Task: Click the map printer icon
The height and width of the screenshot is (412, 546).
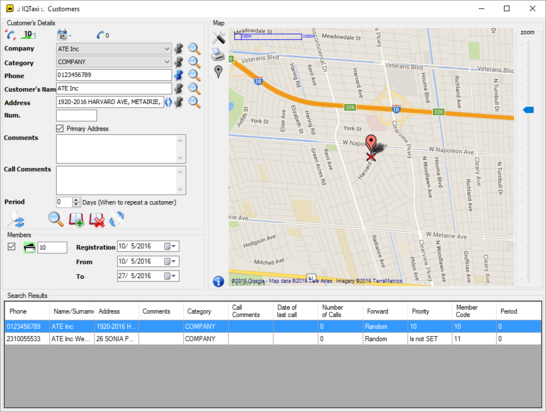Action: pos(218,54)
